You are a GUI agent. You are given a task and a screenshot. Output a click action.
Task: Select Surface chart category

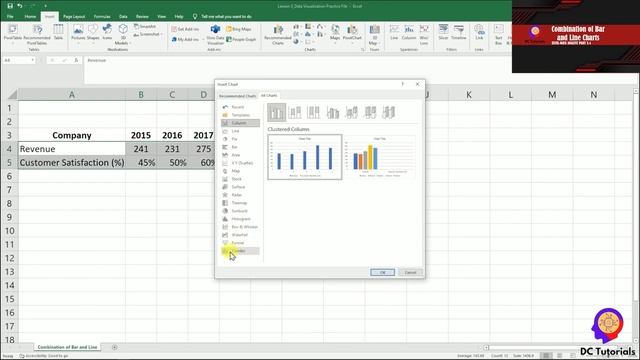coord(240,187)
